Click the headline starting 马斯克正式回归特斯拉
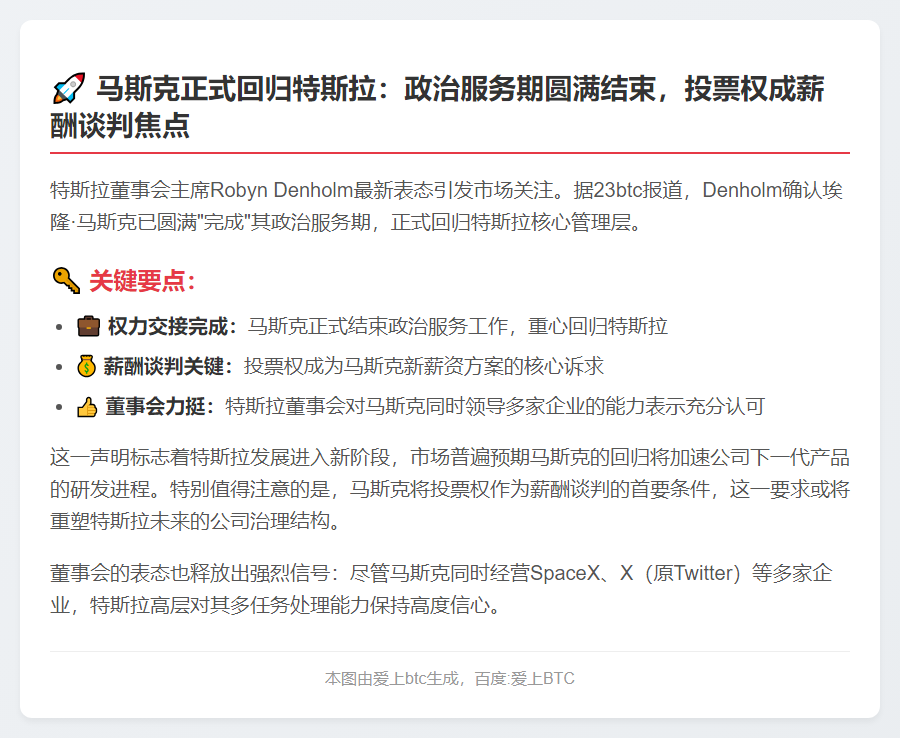Screen dimensions: 900x738 tap(437, 107)
